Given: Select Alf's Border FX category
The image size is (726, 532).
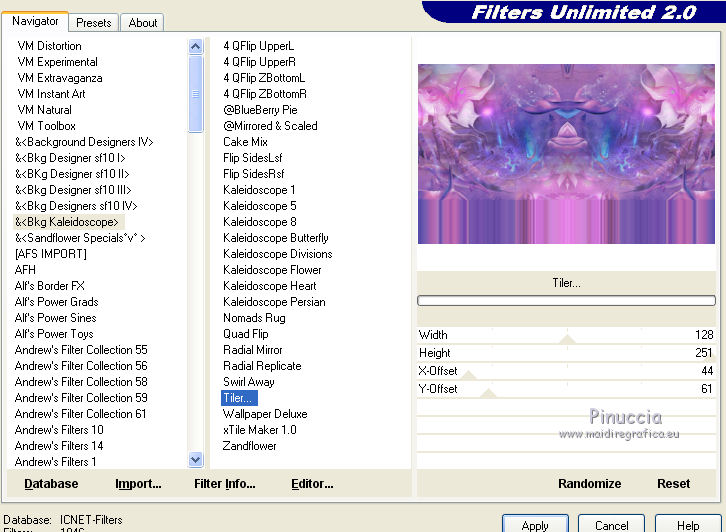Looking at the screenshot, I should pyautogui.click(x=50, y=286).
